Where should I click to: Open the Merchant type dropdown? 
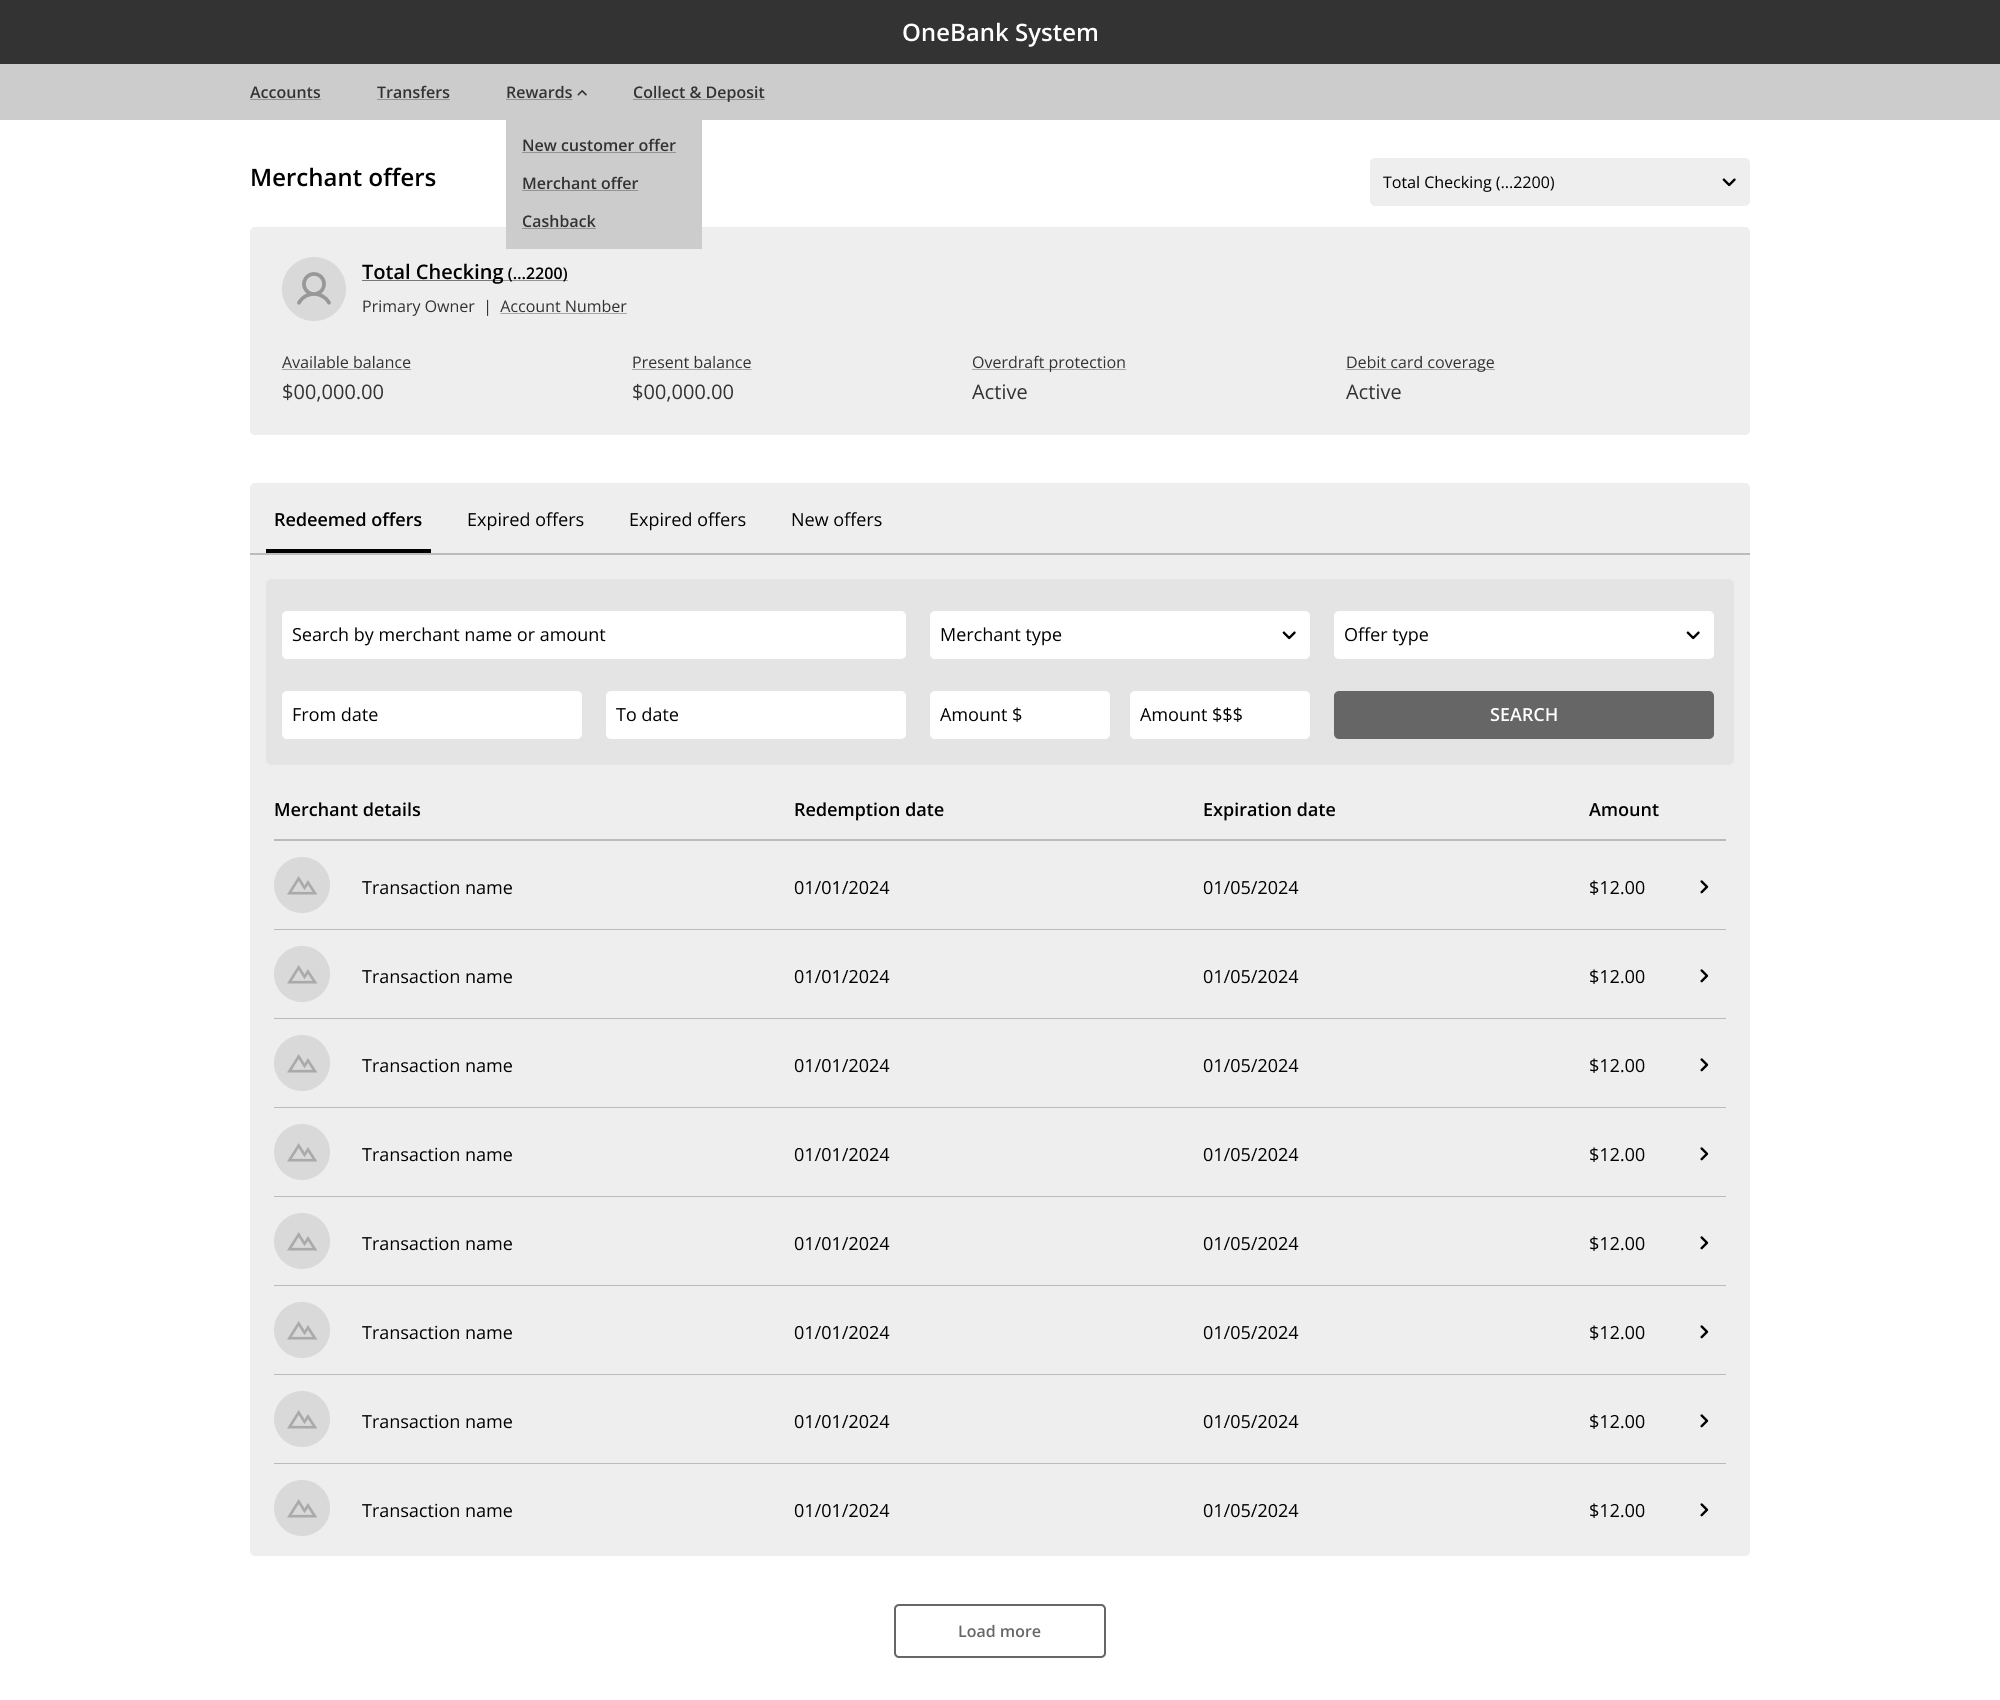pyautogui.click(x=1118, y=634)
